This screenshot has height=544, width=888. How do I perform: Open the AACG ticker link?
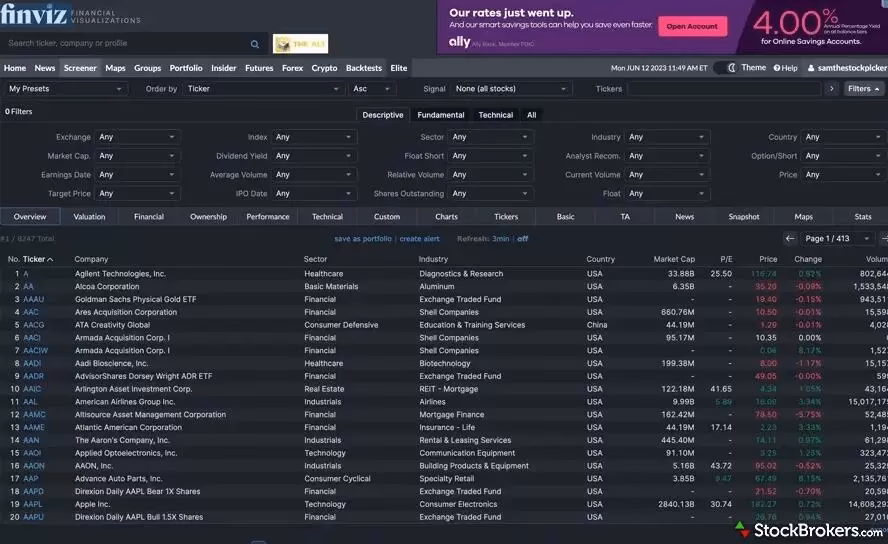[34, 325]
